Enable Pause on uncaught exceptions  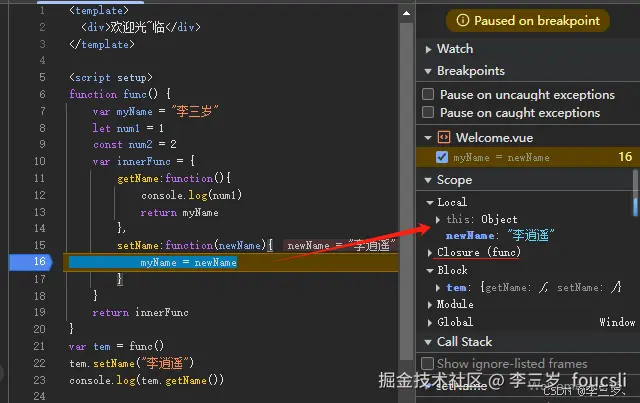point(428,94)
